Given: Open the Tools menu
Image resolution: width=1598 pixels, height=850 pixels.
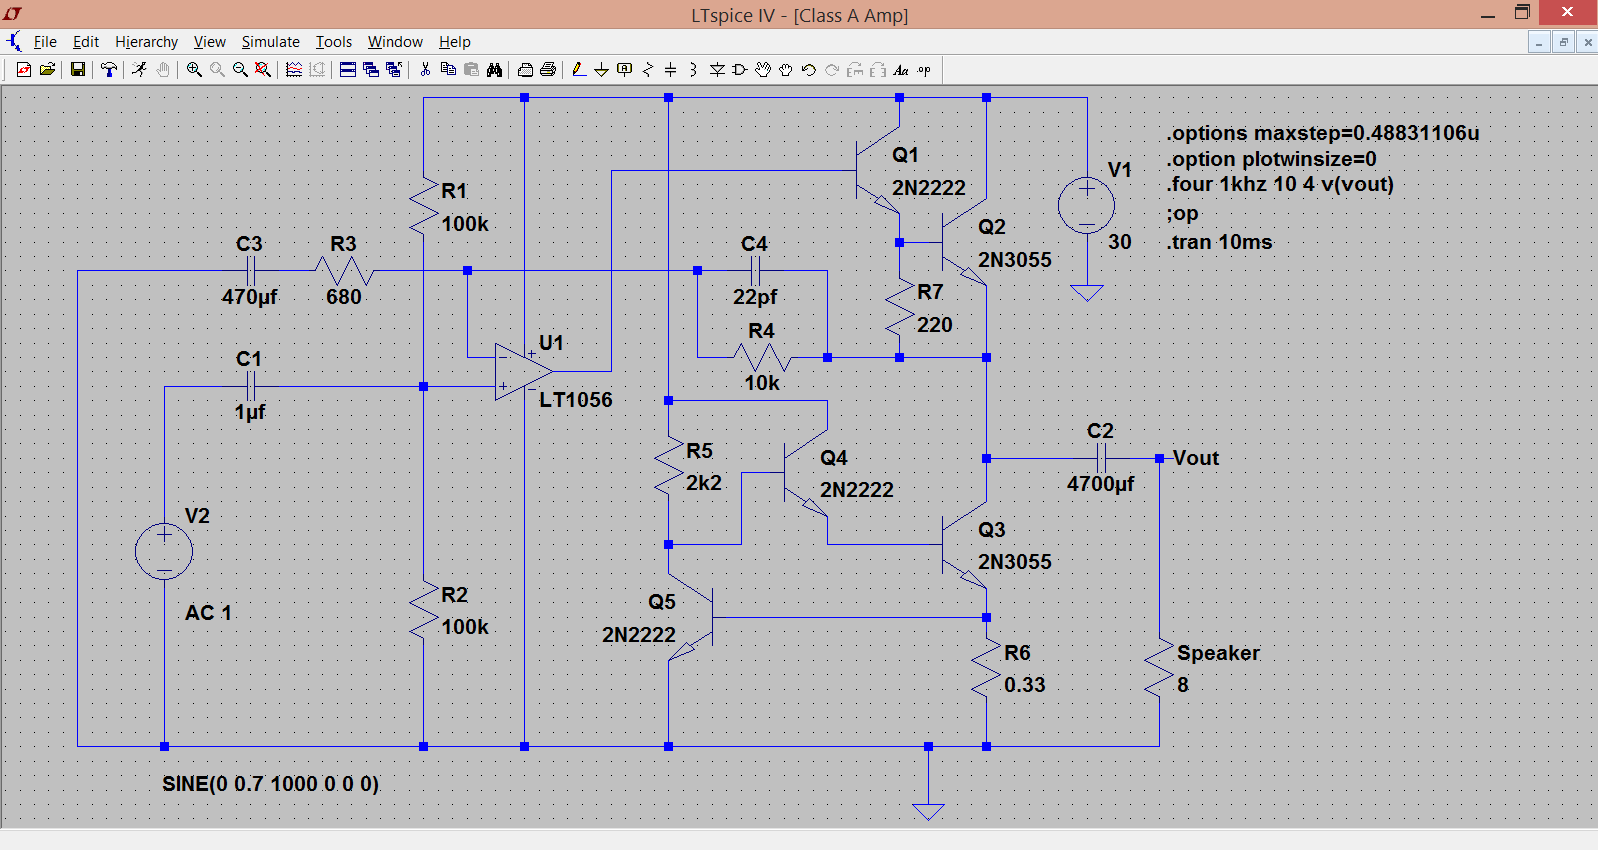Looking at the screenshot, I should click(x=334, y=42).
